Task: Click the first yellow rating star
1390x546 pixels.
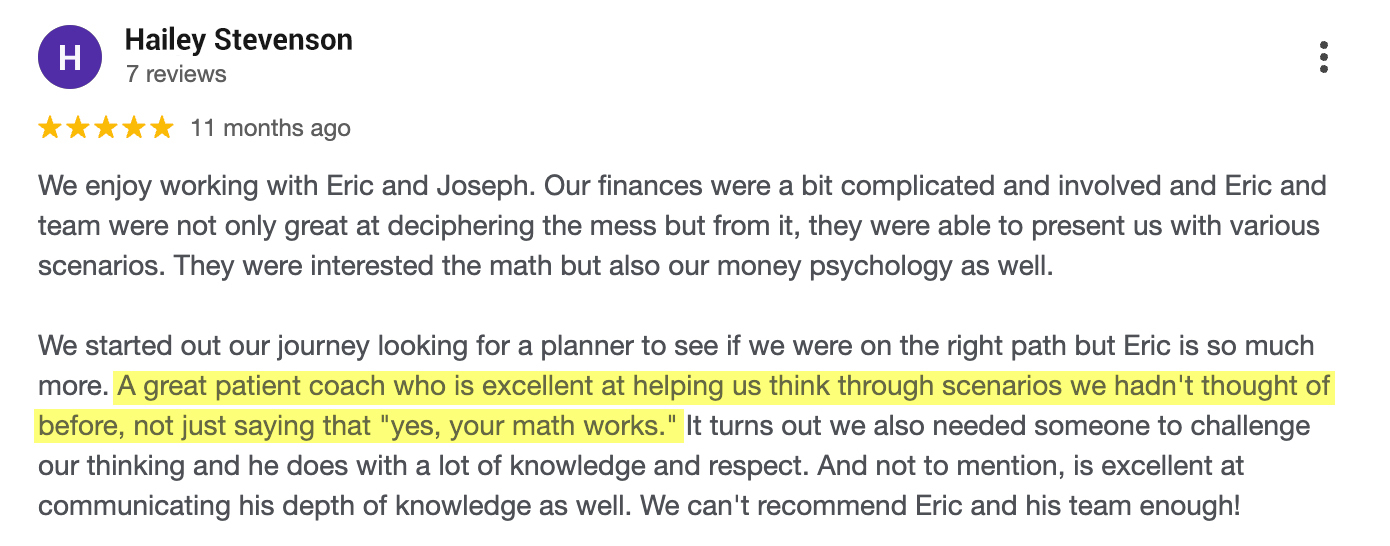Action: pos(49,128)
